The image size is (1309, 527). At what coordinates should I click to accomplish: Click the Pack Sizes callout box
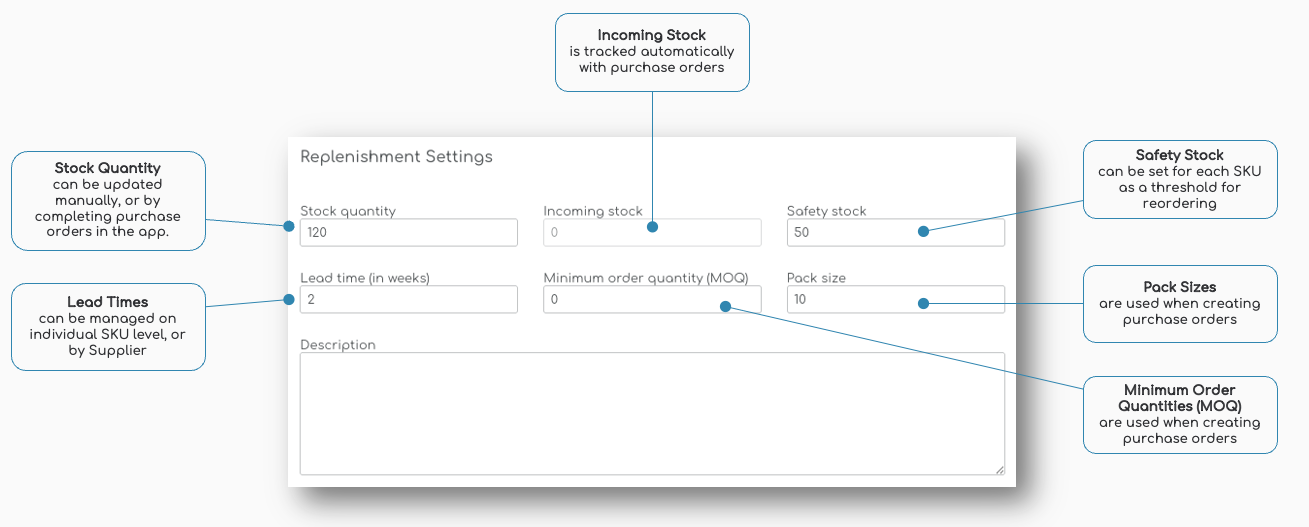1180,303
